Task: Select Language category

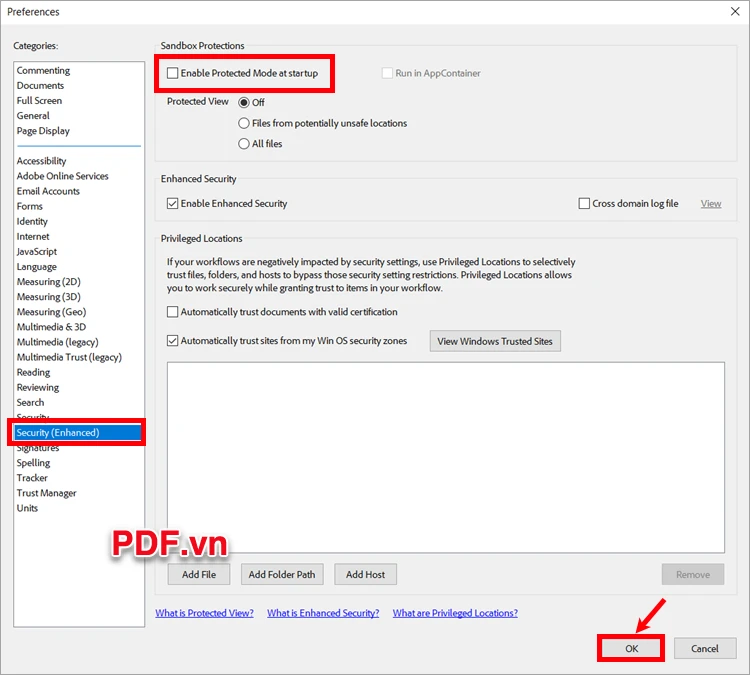Action: 36,267
